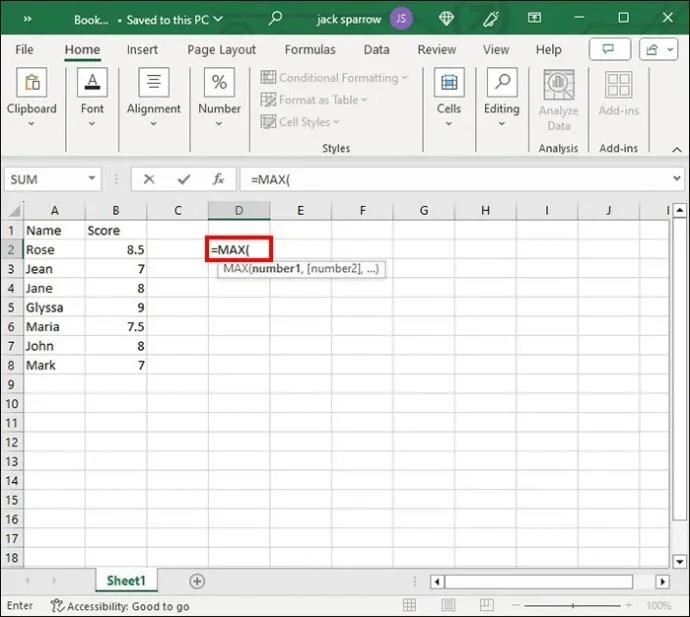Click the search magnifier in title bar
The width and height of the screenshot is (690, 617).
point(275,18)
